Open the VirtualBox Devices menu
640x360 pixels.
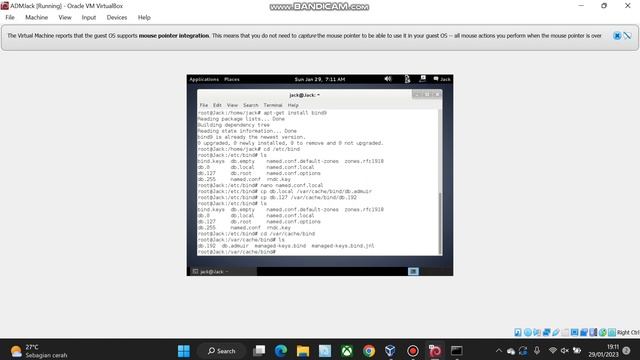click(x=117, y=18)
